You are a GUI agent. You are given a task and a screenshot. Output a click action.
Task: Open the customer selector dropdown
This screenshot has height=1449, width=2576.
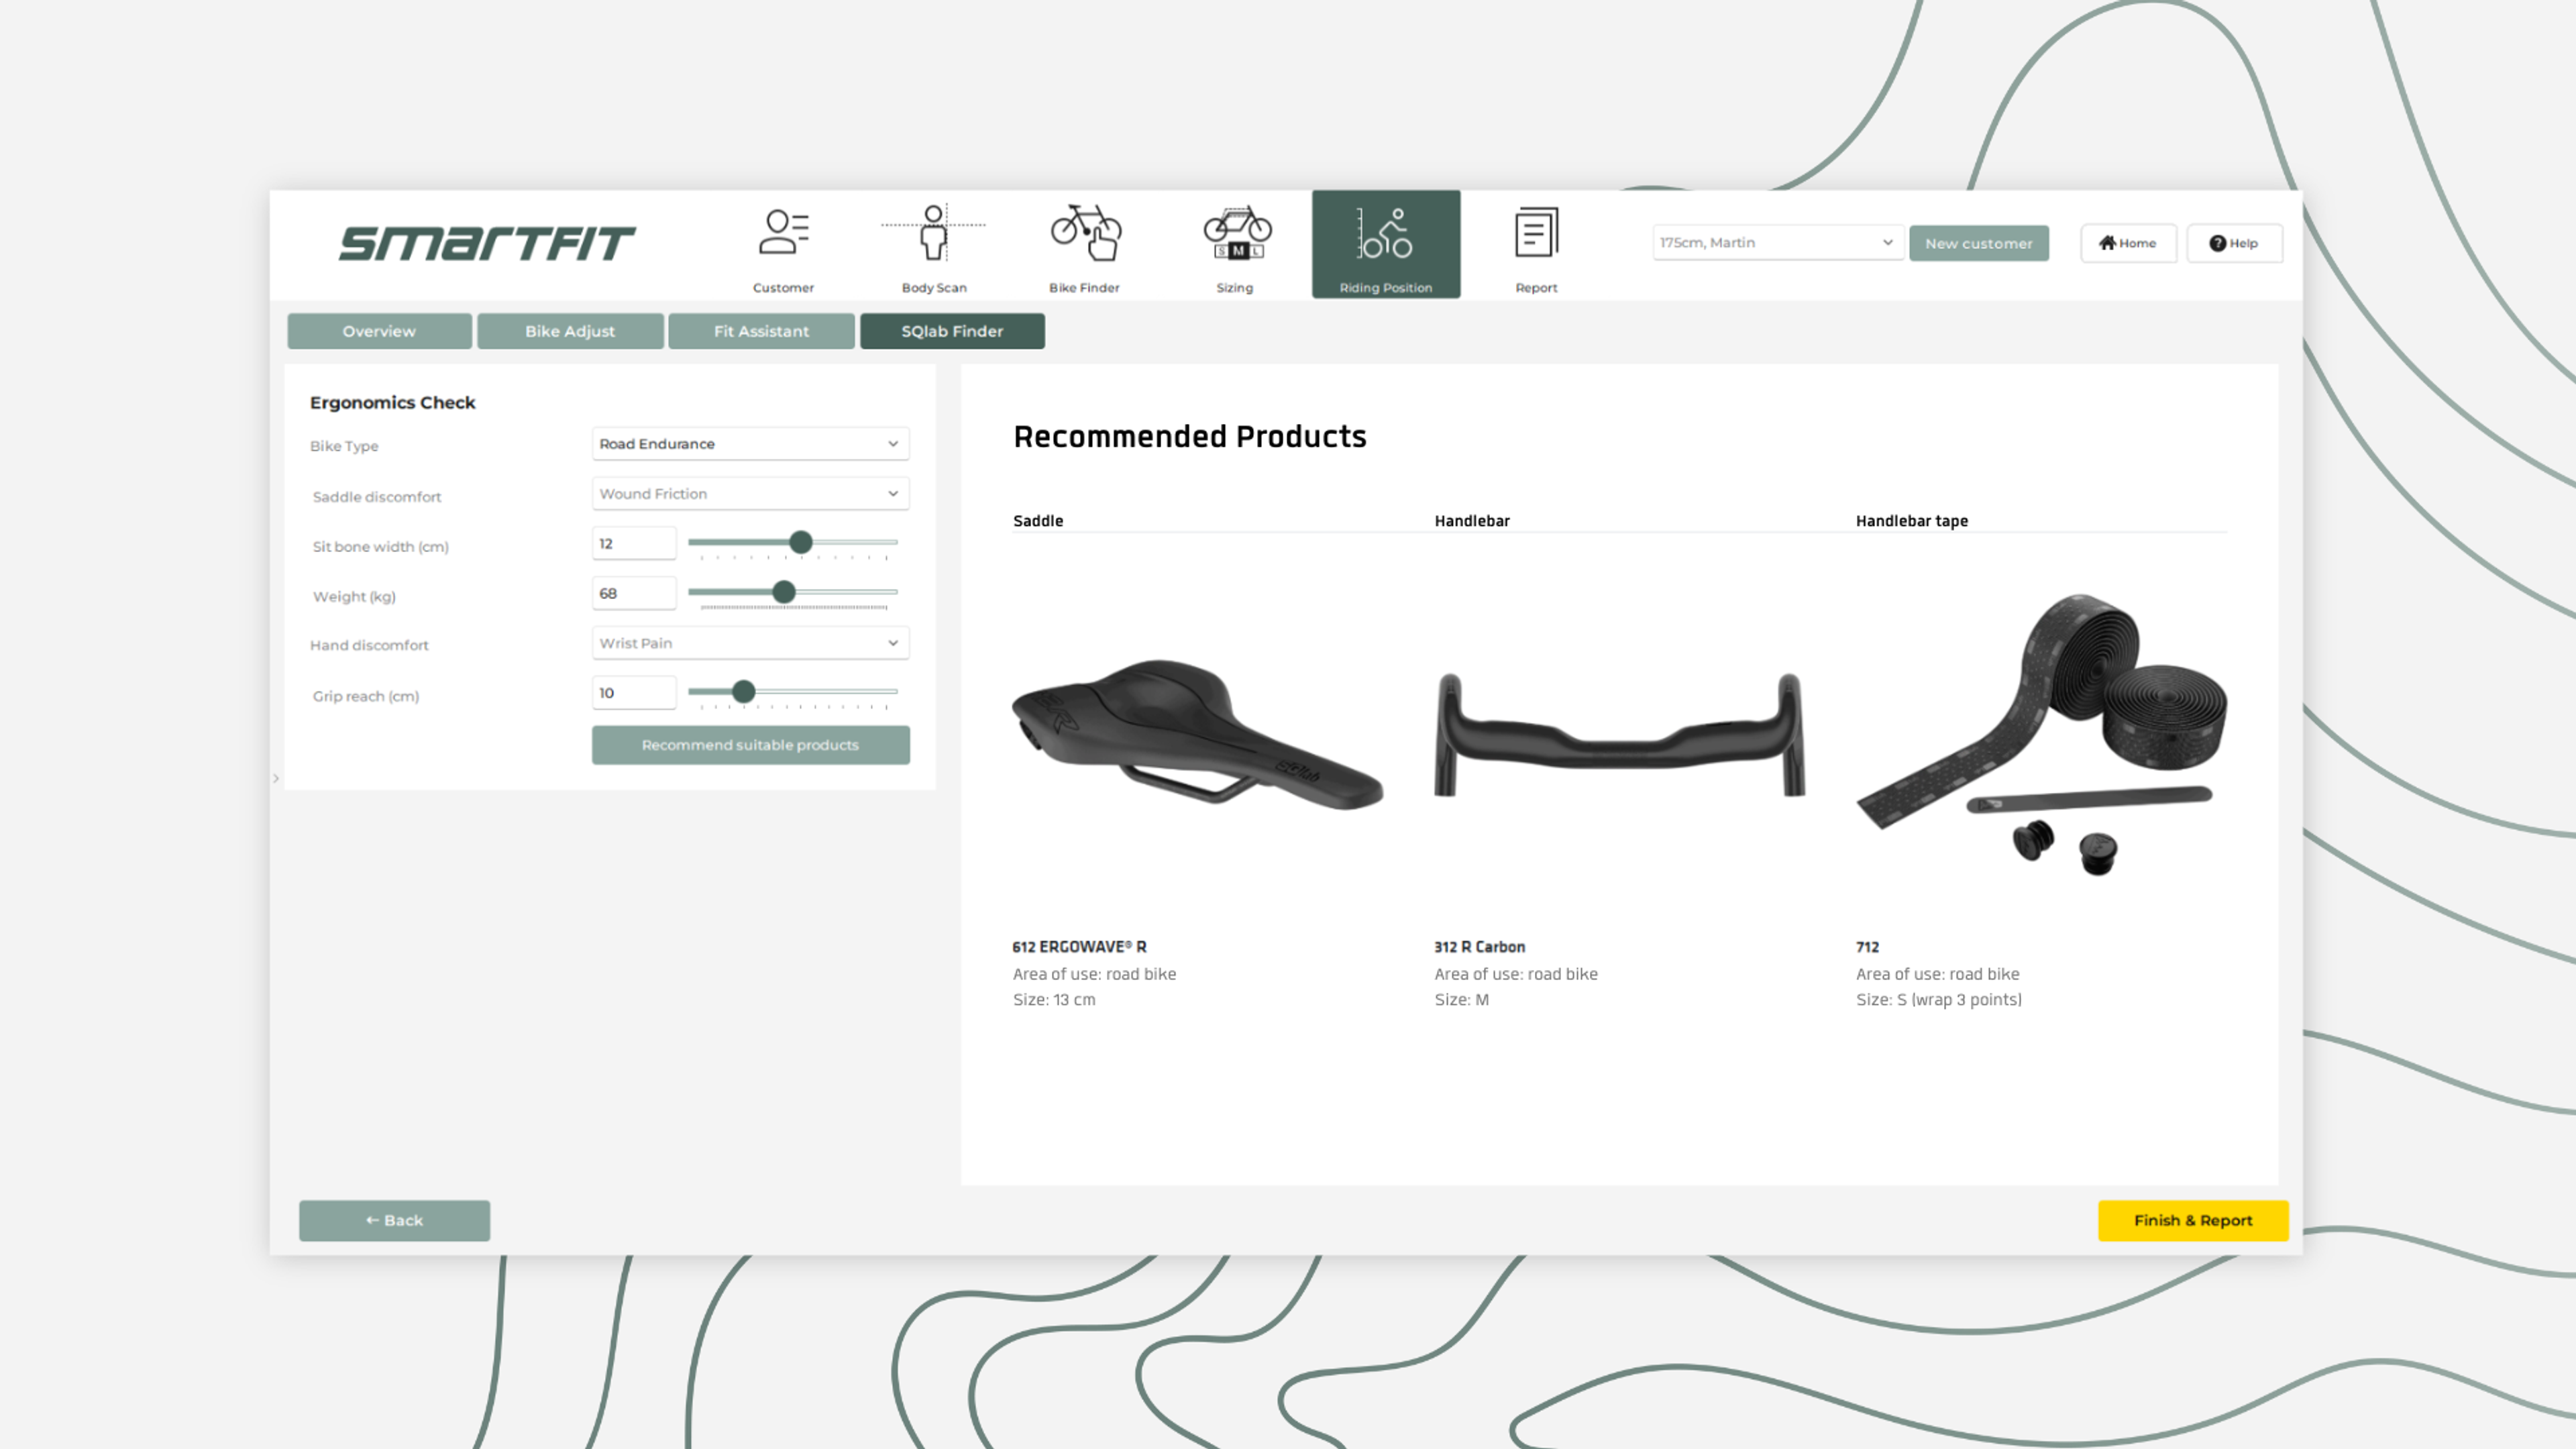pyautogui.click(x=1776, y=243)
